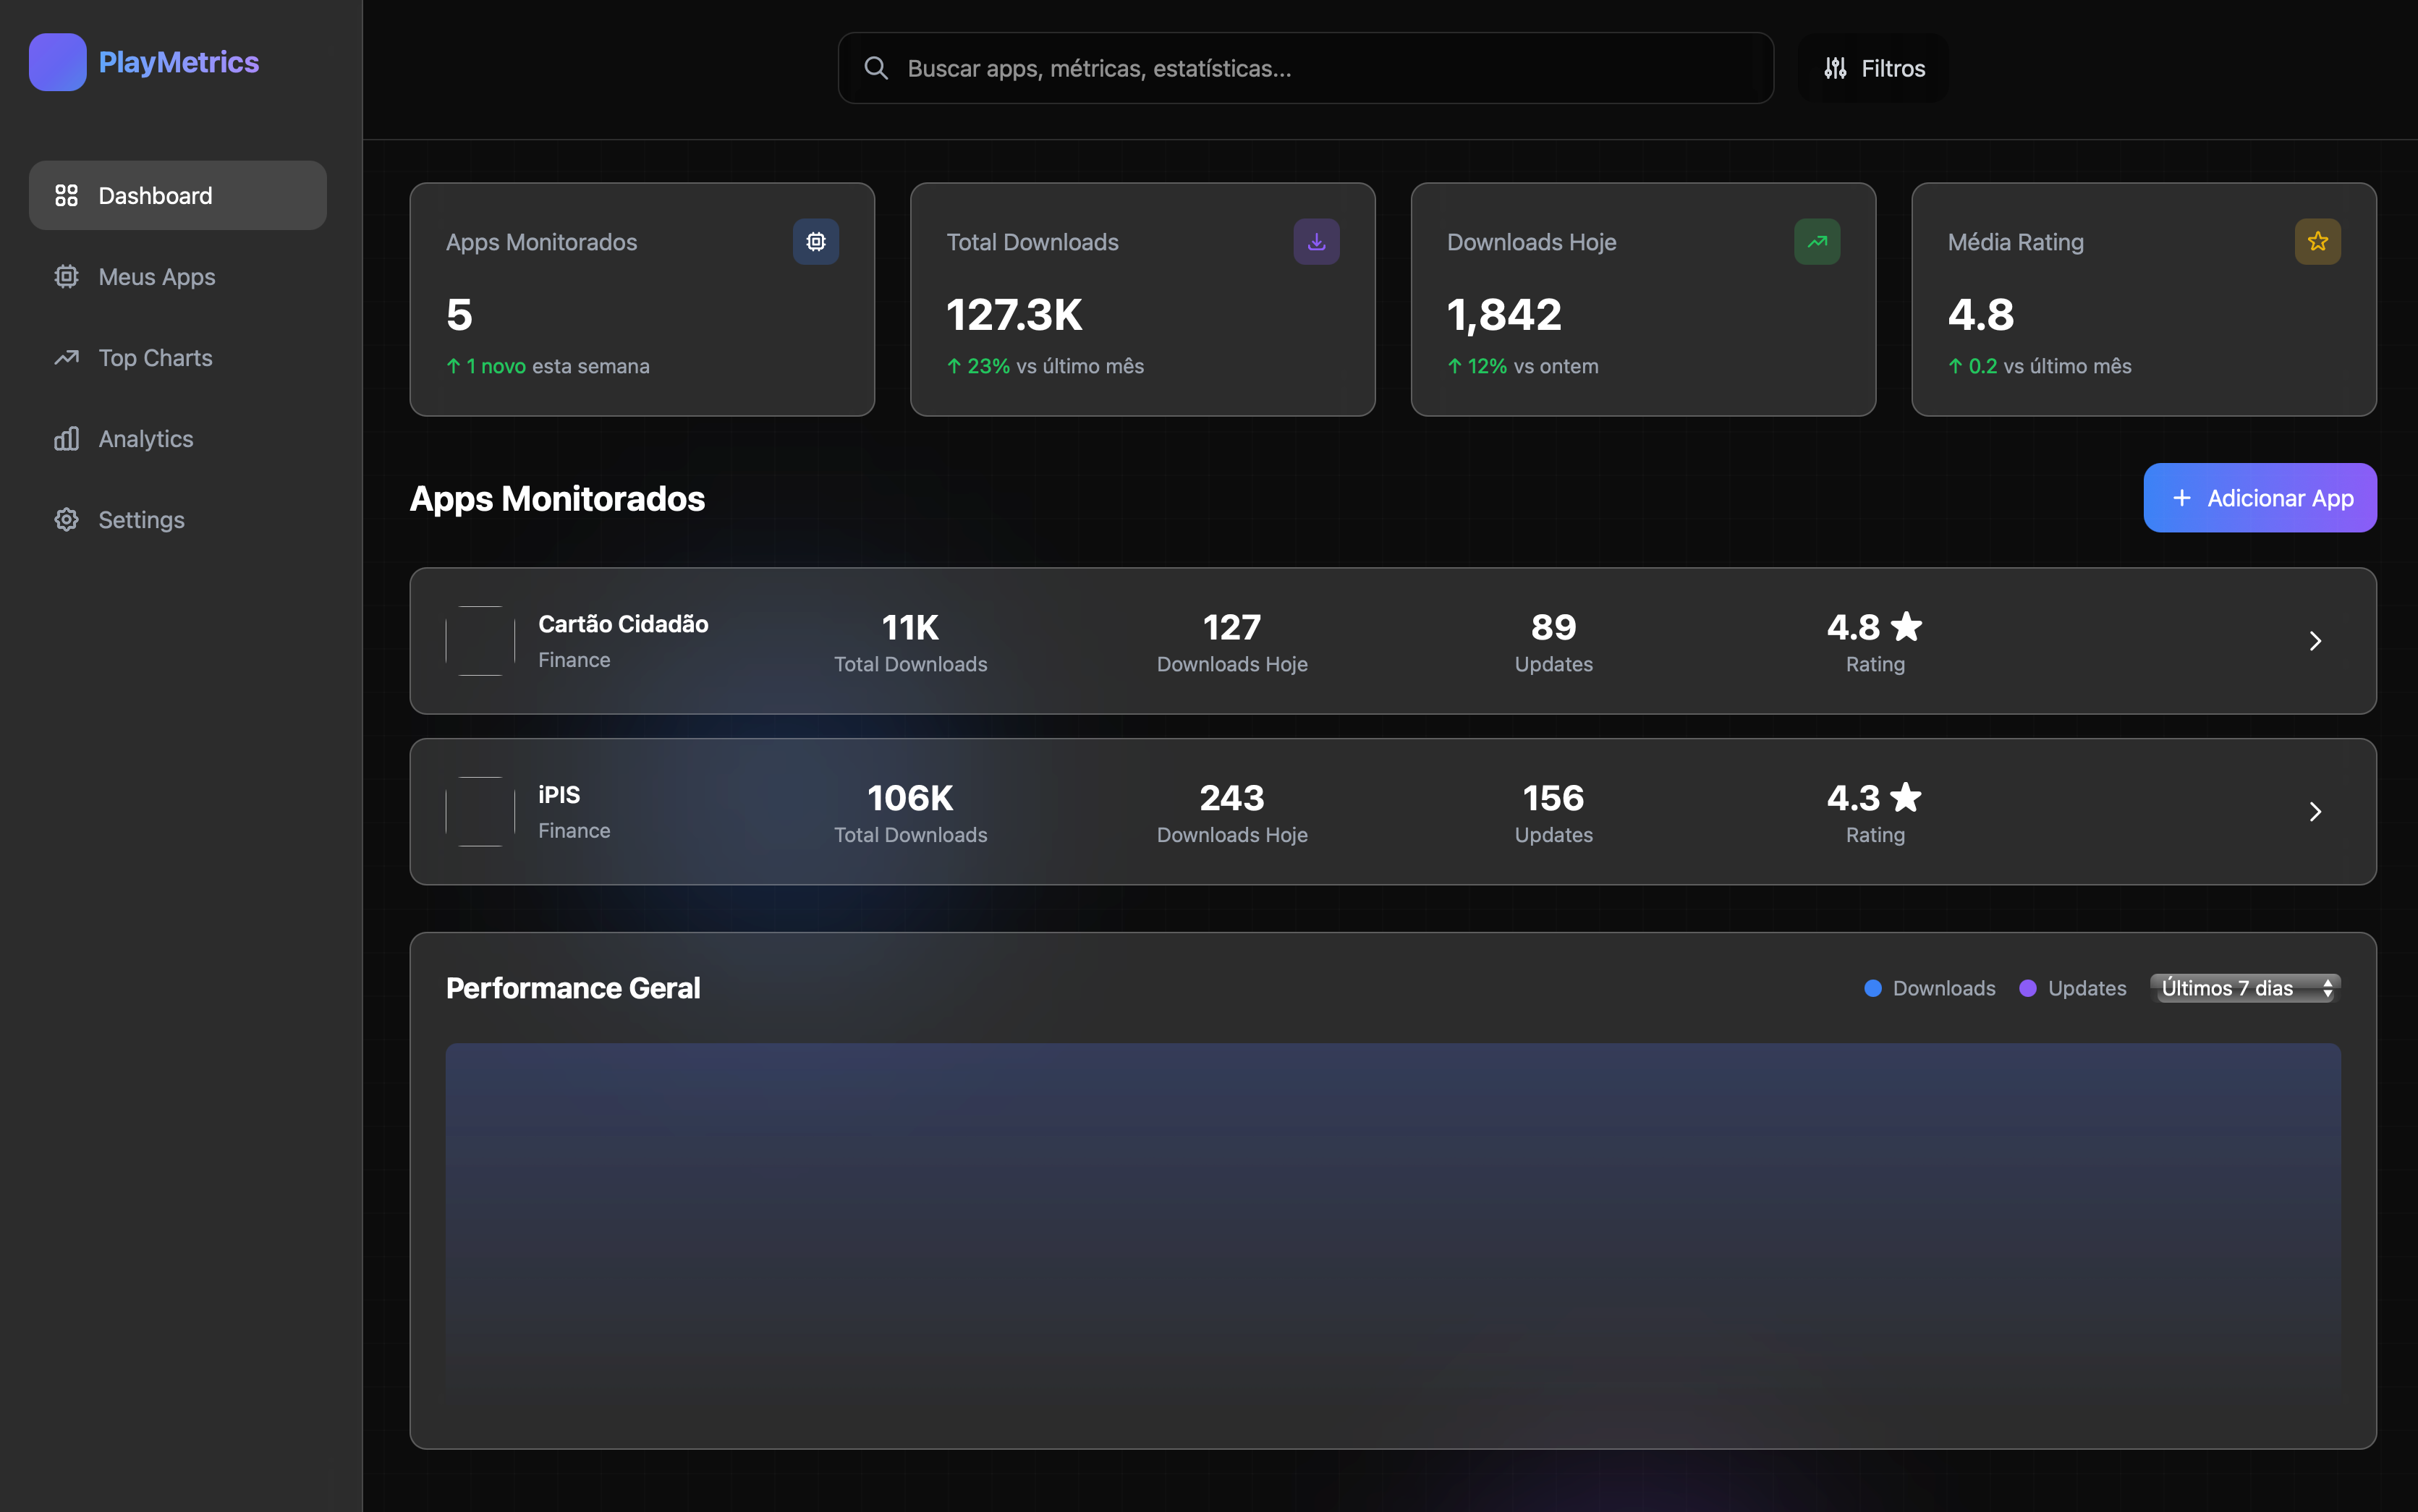Click iPIS 243 Downloads Hoje
This screenshot has width=2418, height=1512.
pyautogui.click(x=1232, y=813)
